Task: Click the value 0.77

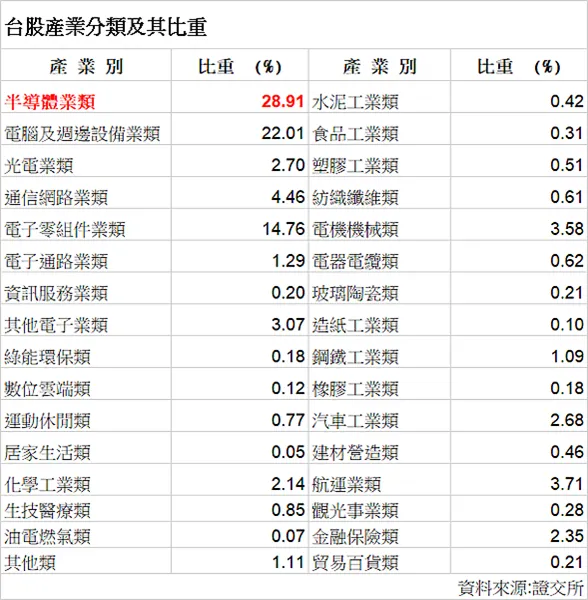Action: point(288,420)
